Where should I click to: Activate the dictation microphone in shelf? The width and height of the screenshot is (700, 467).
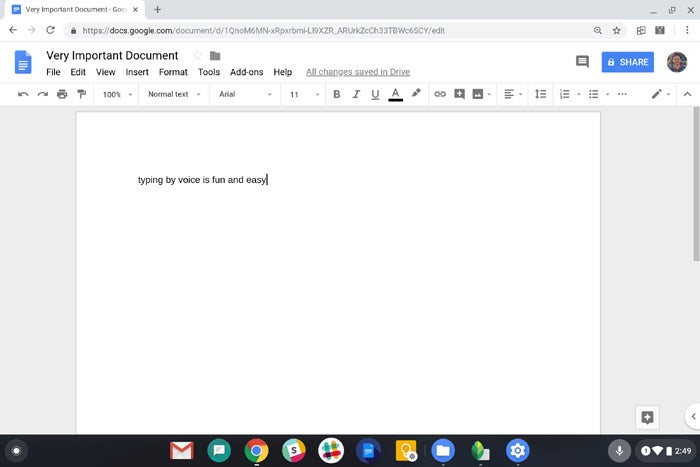click(619, 451)
